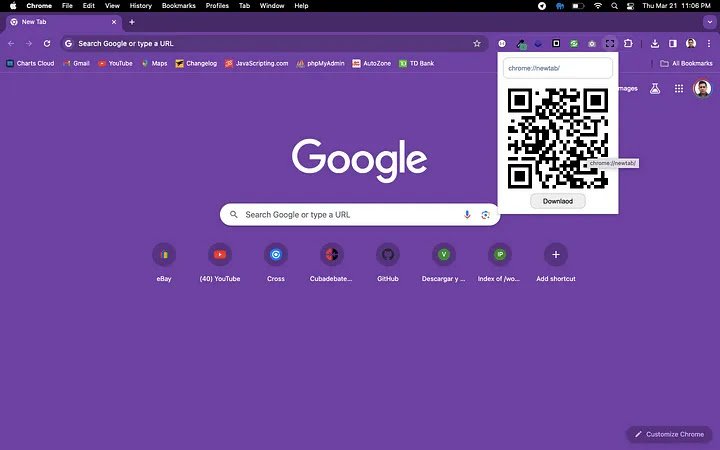Viewport: 720px width, 450px height.
Task: Open the Cubadebate shortcut
Action: [332, 263]
